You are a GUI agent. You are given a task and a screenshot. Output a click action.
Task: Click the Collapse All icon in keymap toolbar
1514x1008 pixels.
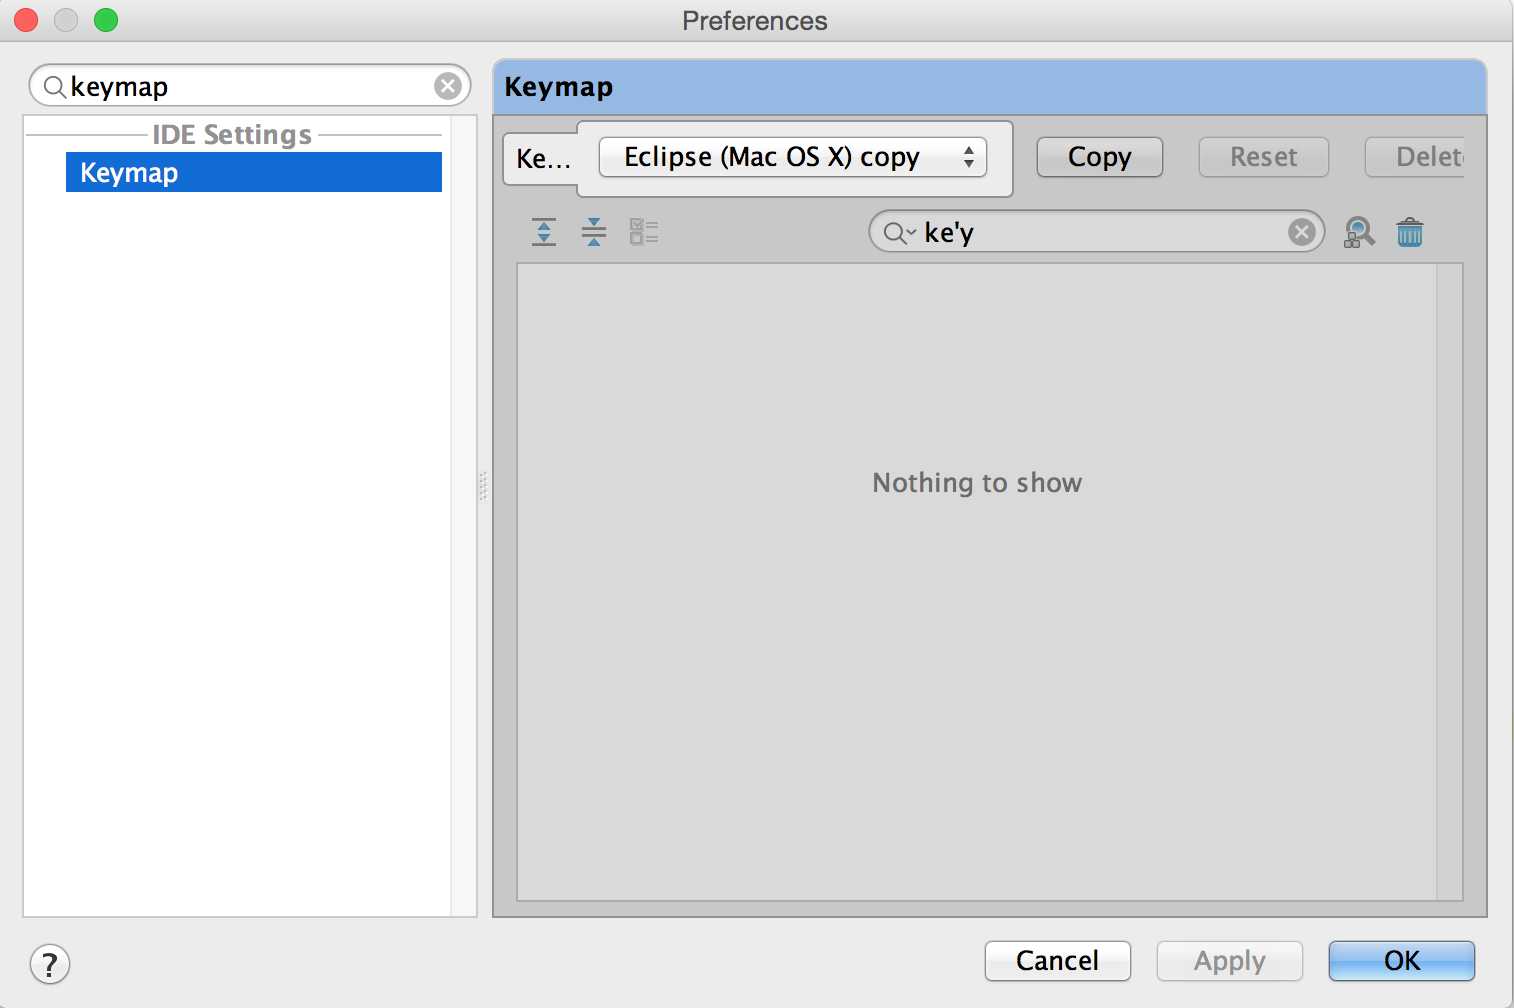[594, 232]
